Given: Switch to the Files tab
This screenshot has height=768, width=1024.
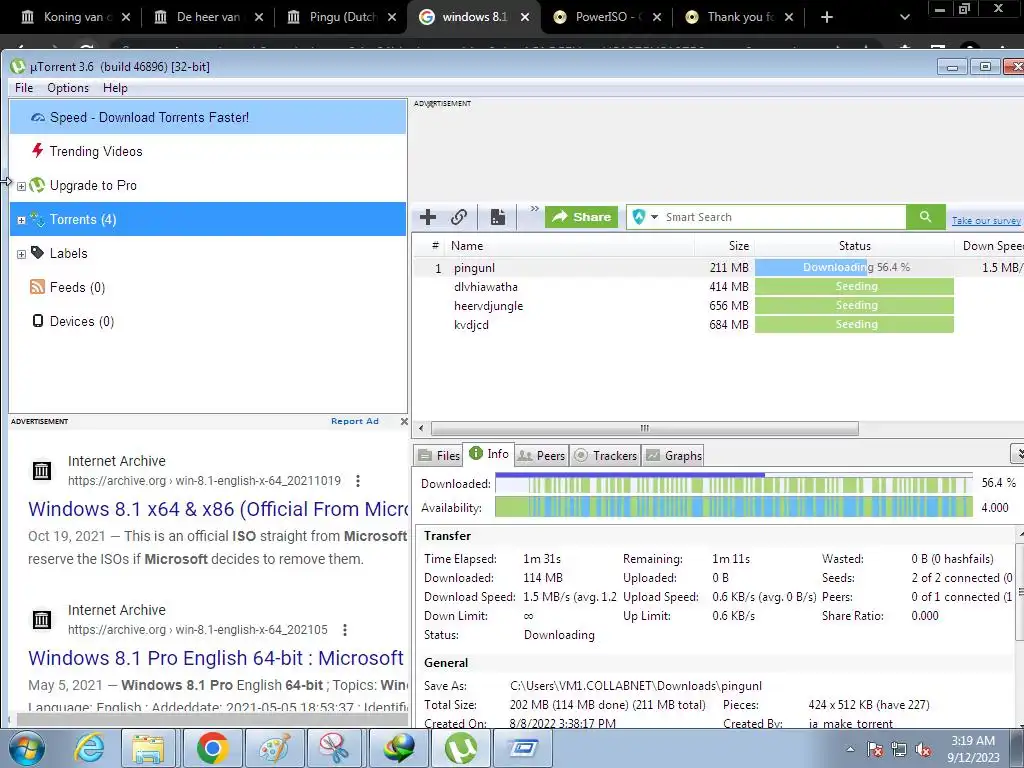Looking at the screenshot, I should coord(439,455).
